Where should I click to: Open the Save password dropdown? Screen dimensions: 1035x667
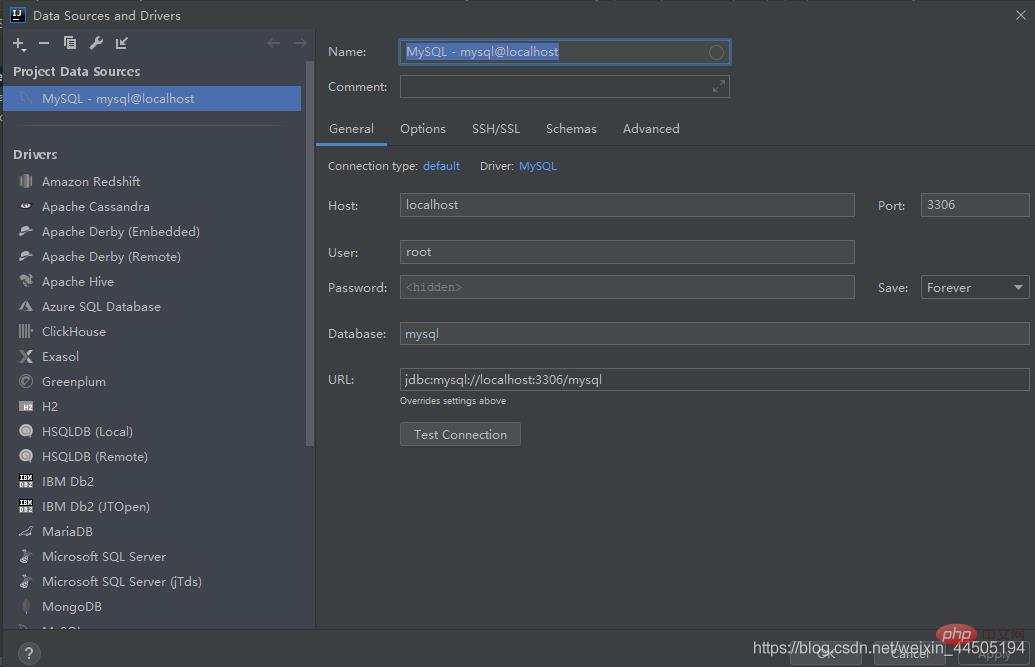(974, 288)
